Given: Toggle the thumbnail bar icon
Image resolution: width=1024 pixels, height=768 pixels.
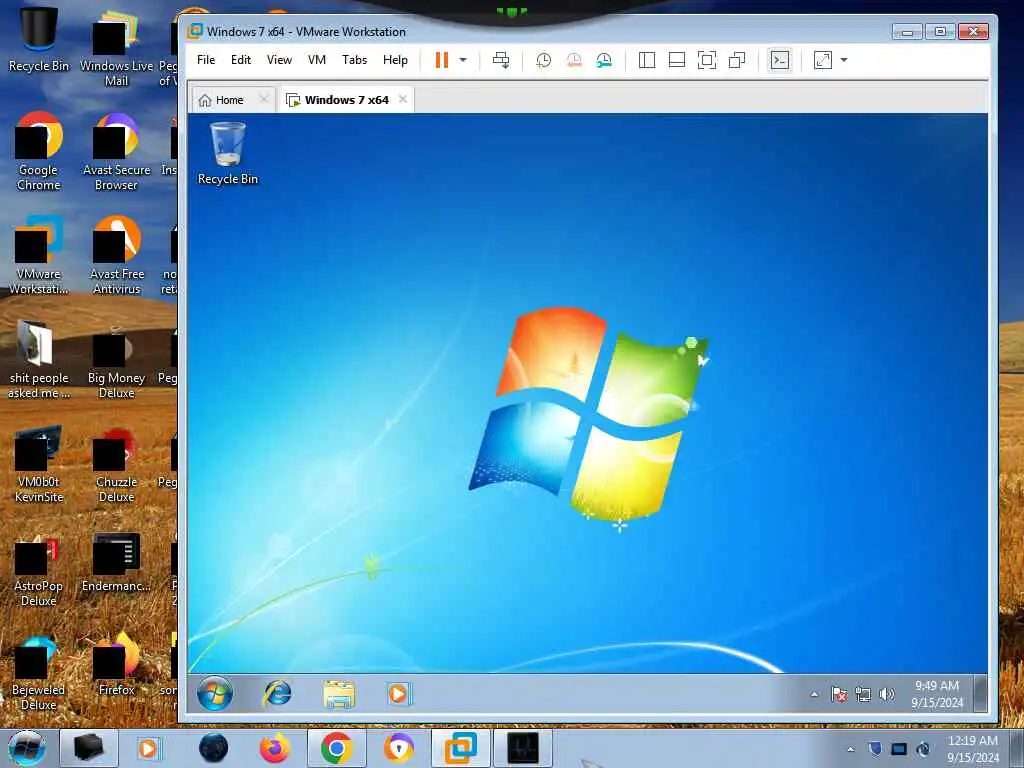Looking at the screenshot, I should click(677, 60).
